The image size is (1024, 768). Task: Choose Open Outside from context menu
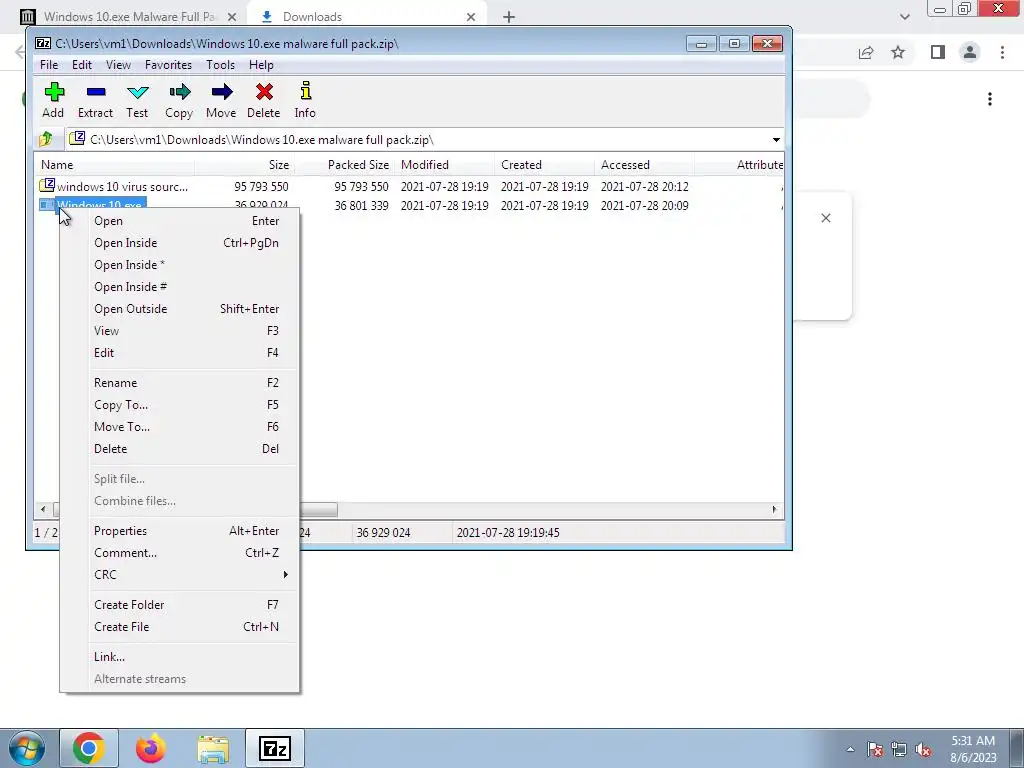(180, 309)
